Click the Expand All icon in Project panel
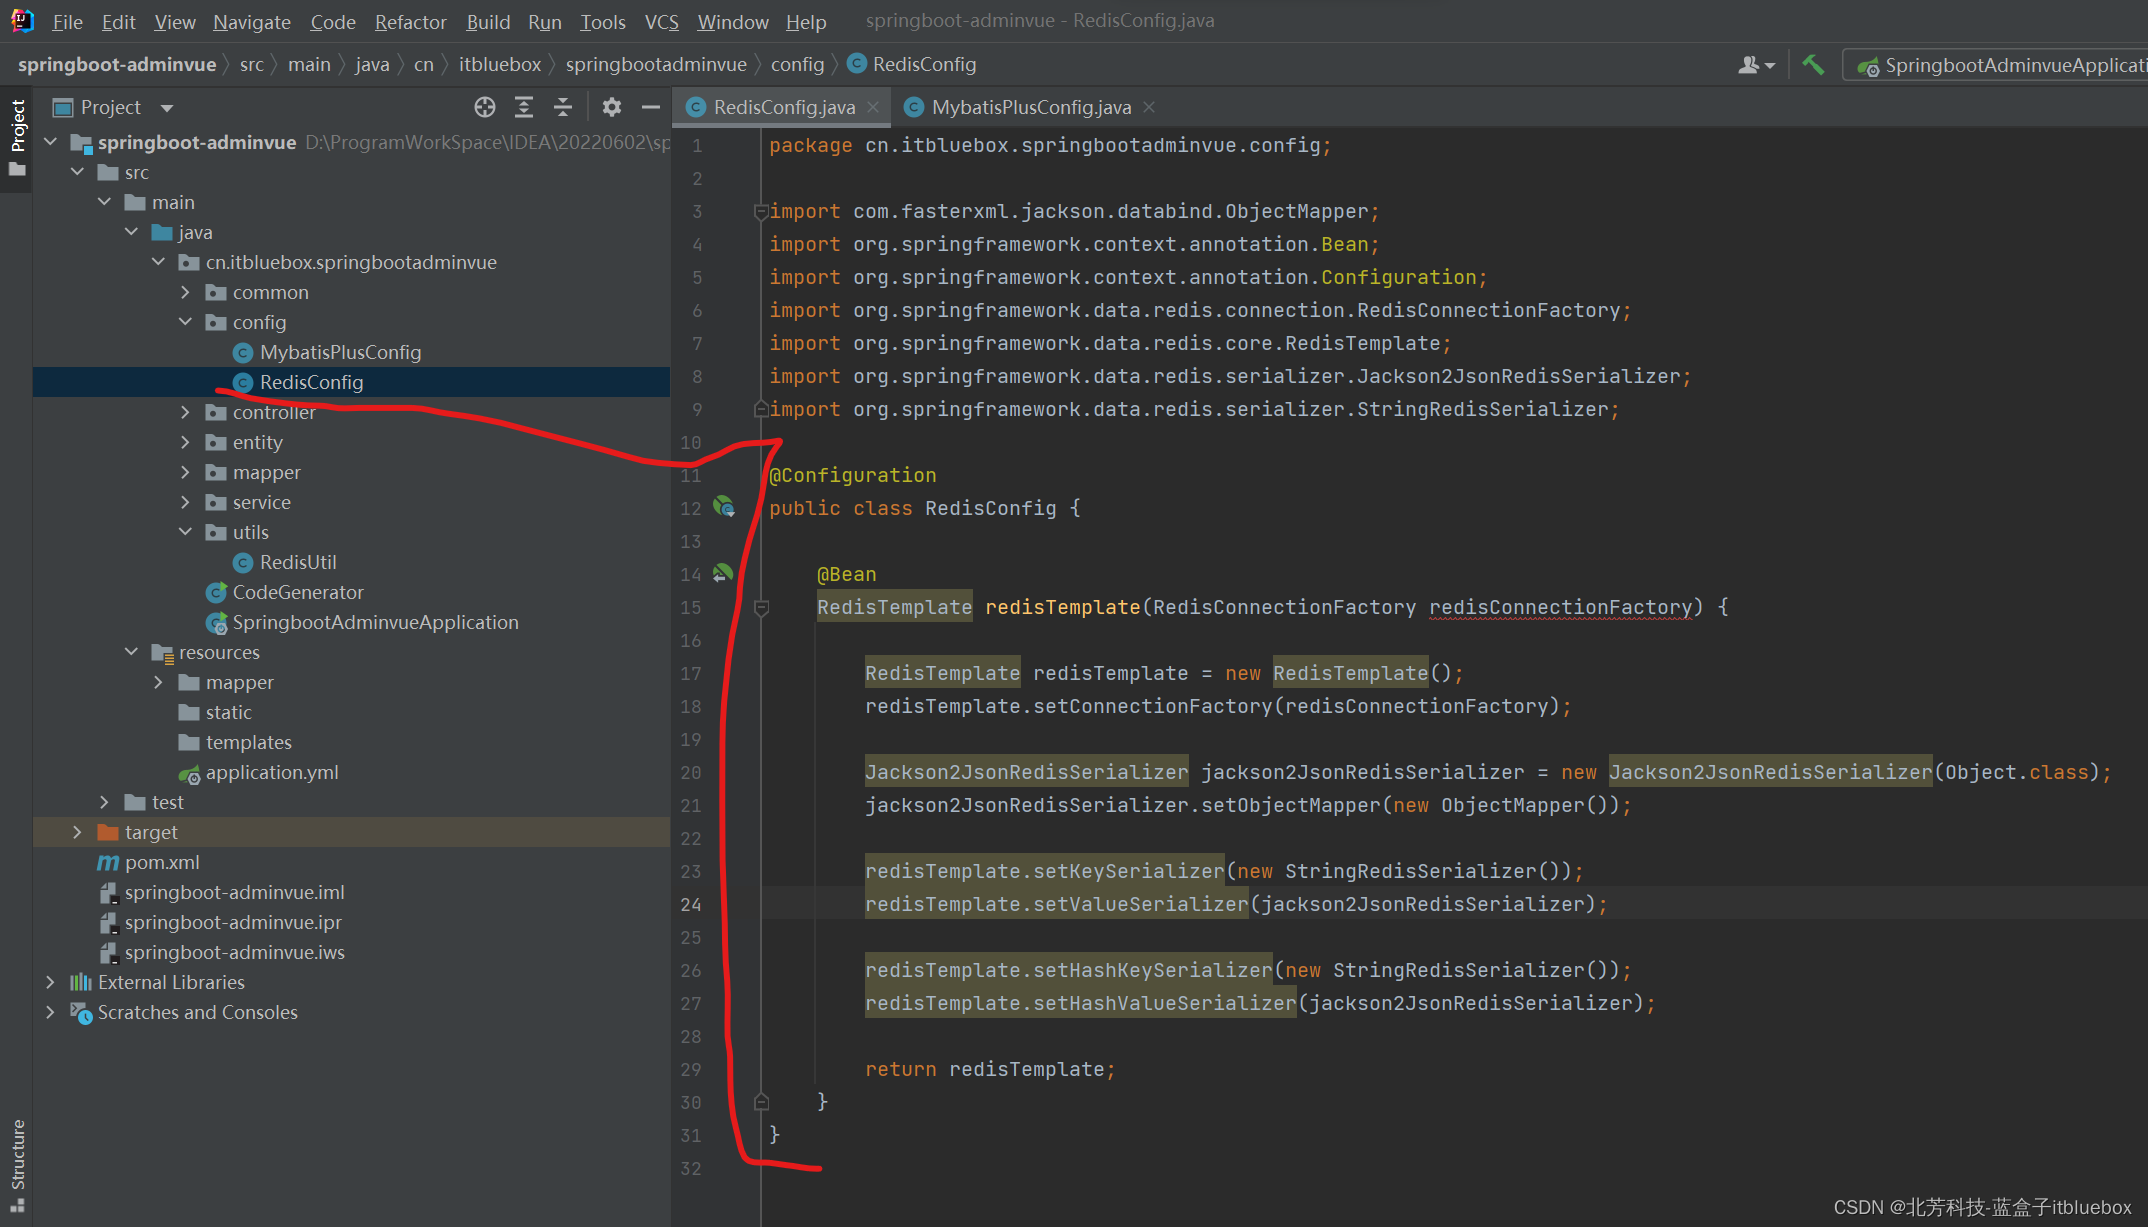This screenshot has height=1227, width=2148. [524, 107]
